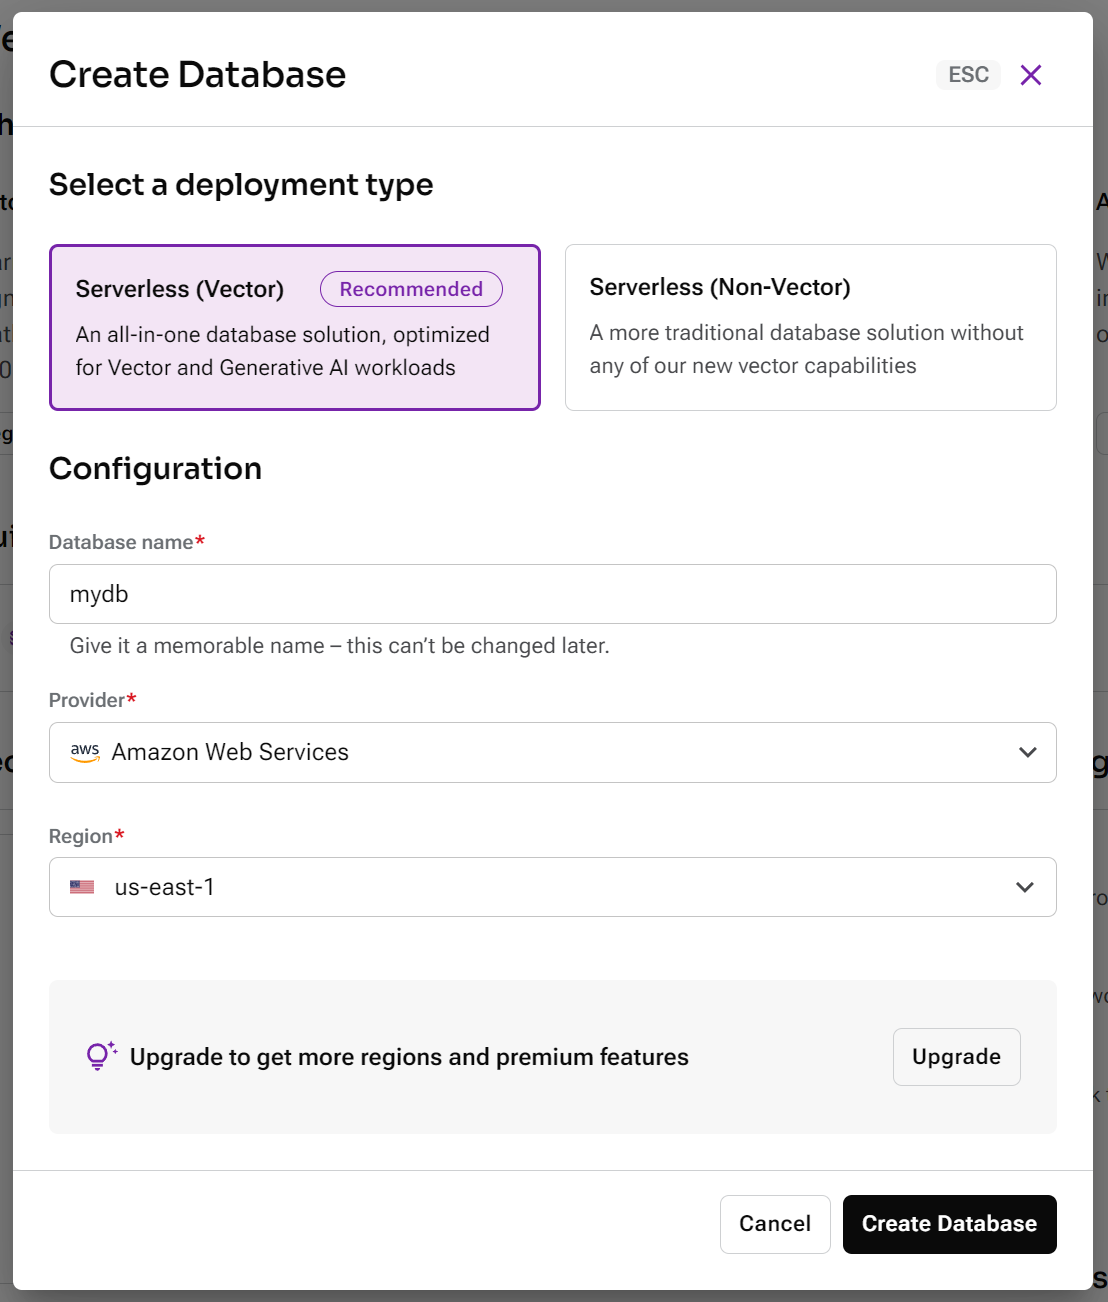
Task: Click the lightbulb upgrade tip icon
Action: point(101,1056)
